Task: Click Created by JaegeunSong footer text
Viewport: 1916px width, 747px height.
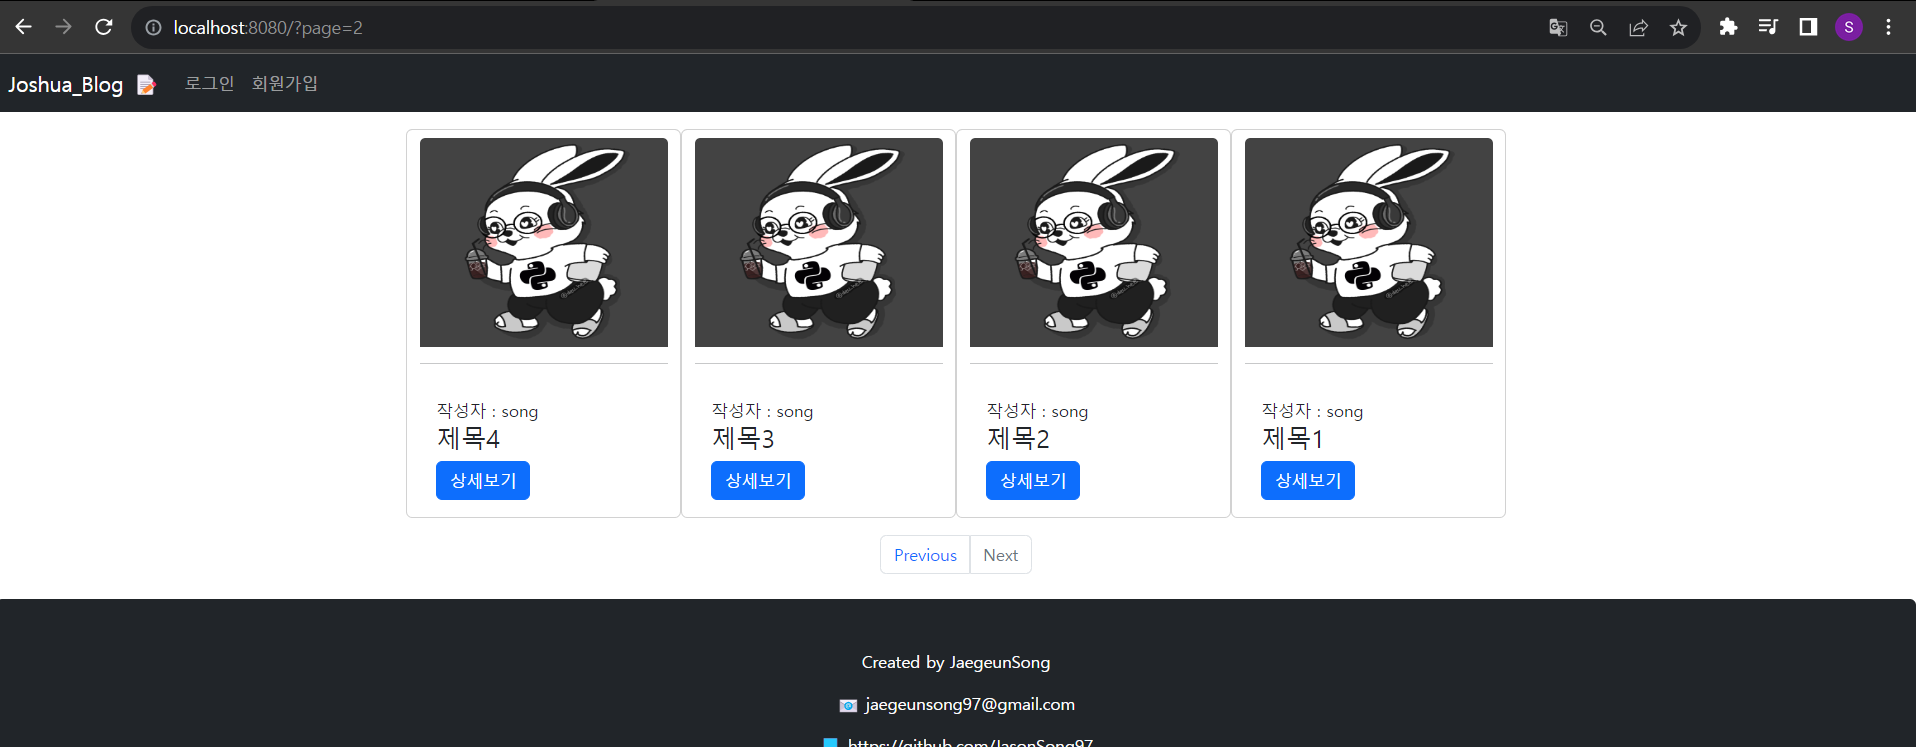Action: 956,662
